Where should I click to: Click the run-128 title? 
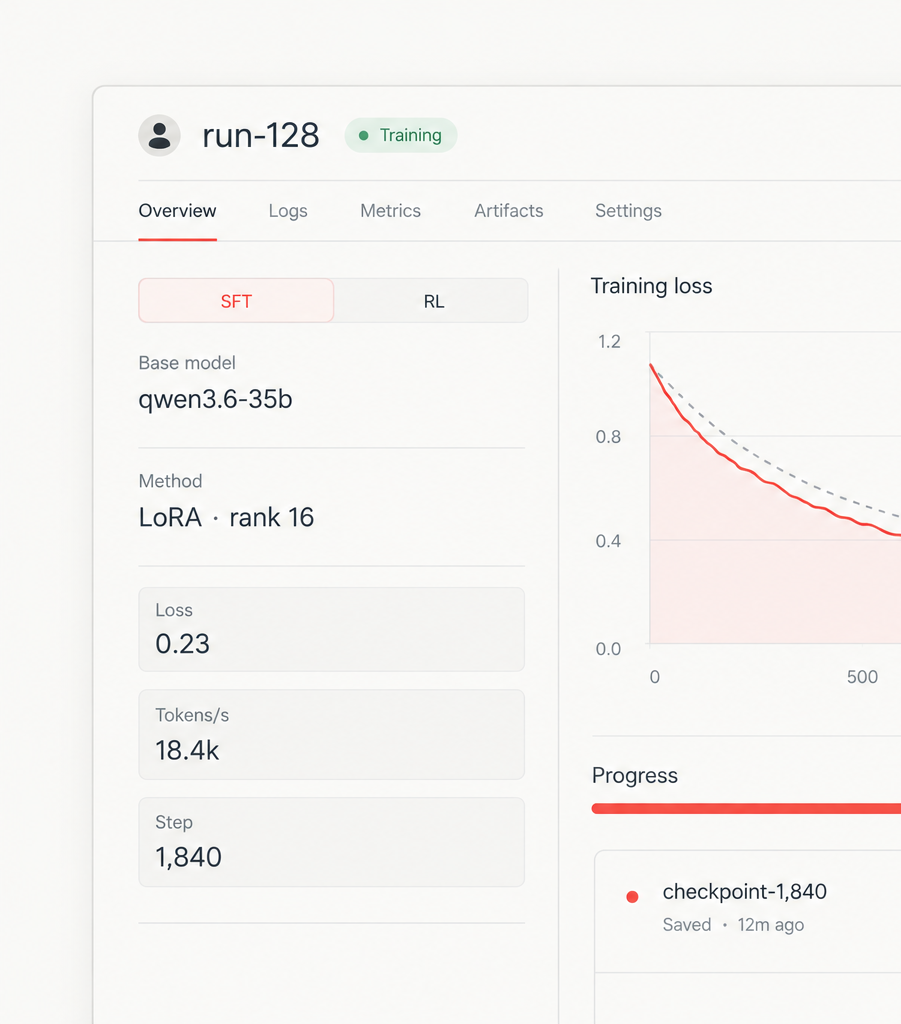261,135
